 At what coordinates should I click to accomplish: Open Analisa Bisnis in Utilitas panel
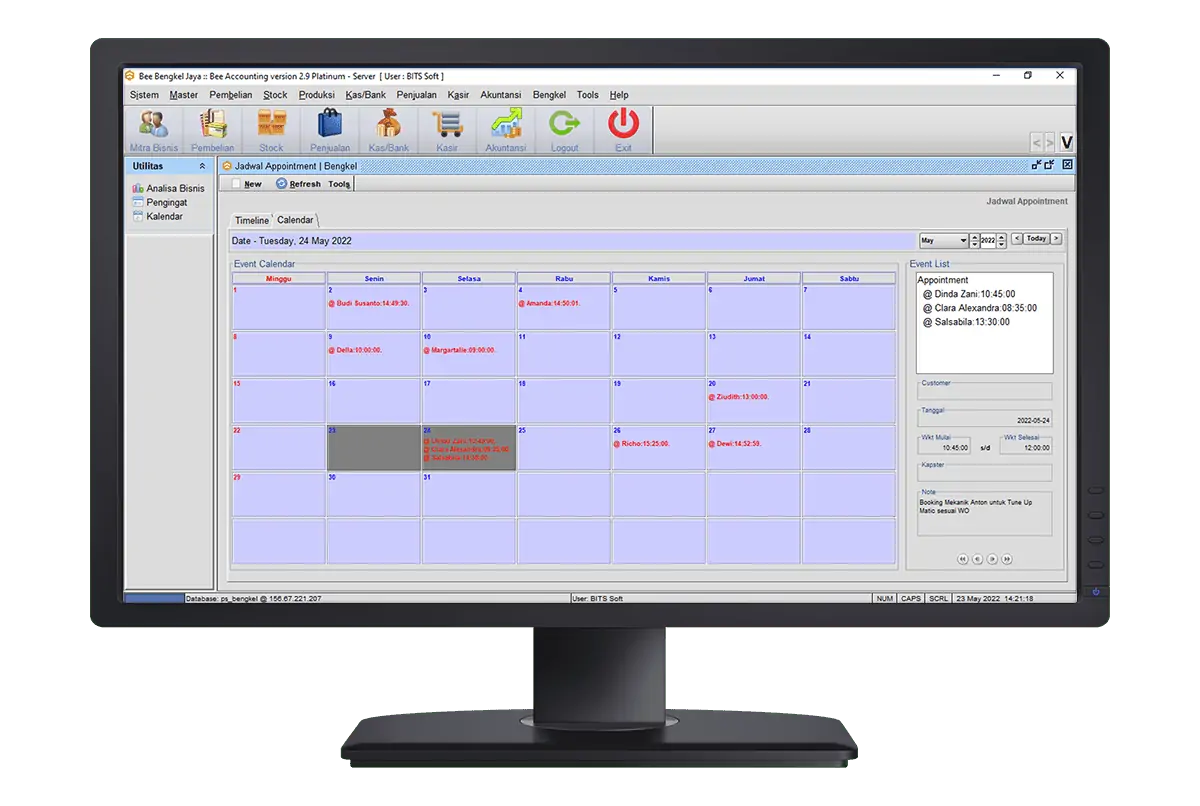click(174, 188)
